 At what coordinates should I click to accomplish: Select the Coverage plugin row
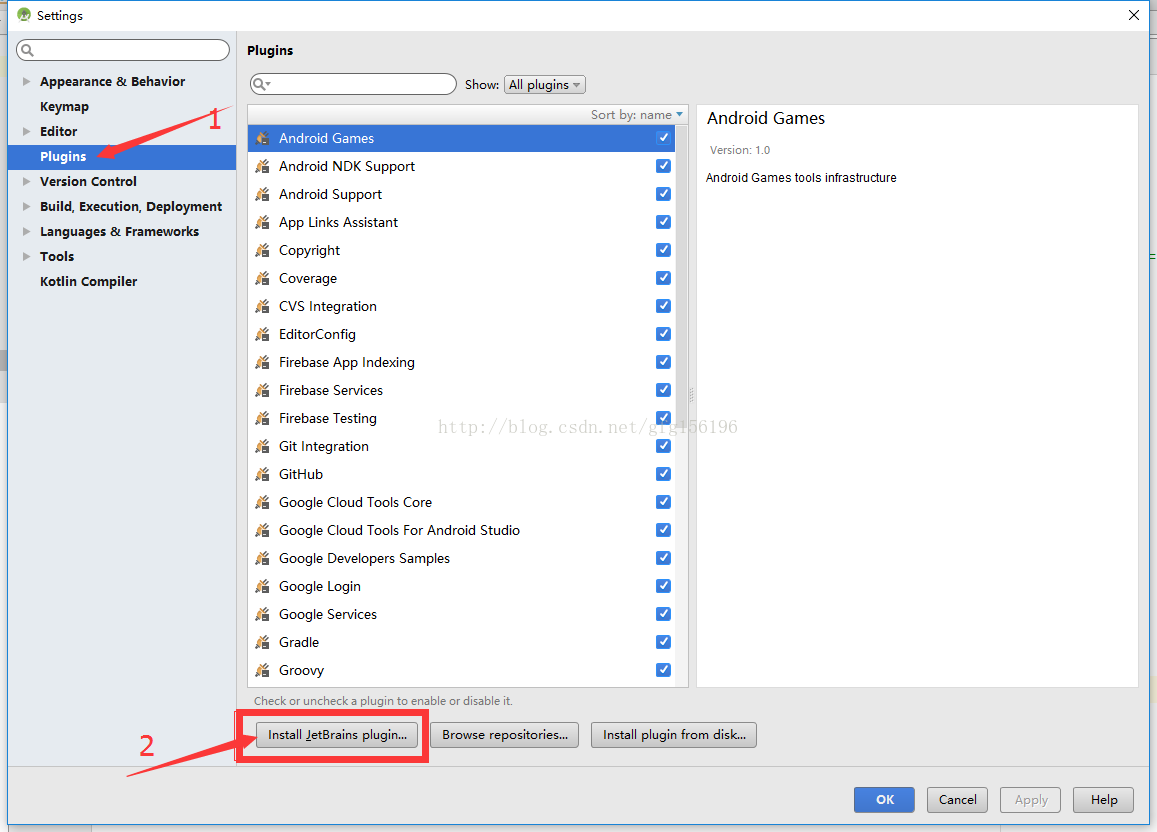coord(461,278)
